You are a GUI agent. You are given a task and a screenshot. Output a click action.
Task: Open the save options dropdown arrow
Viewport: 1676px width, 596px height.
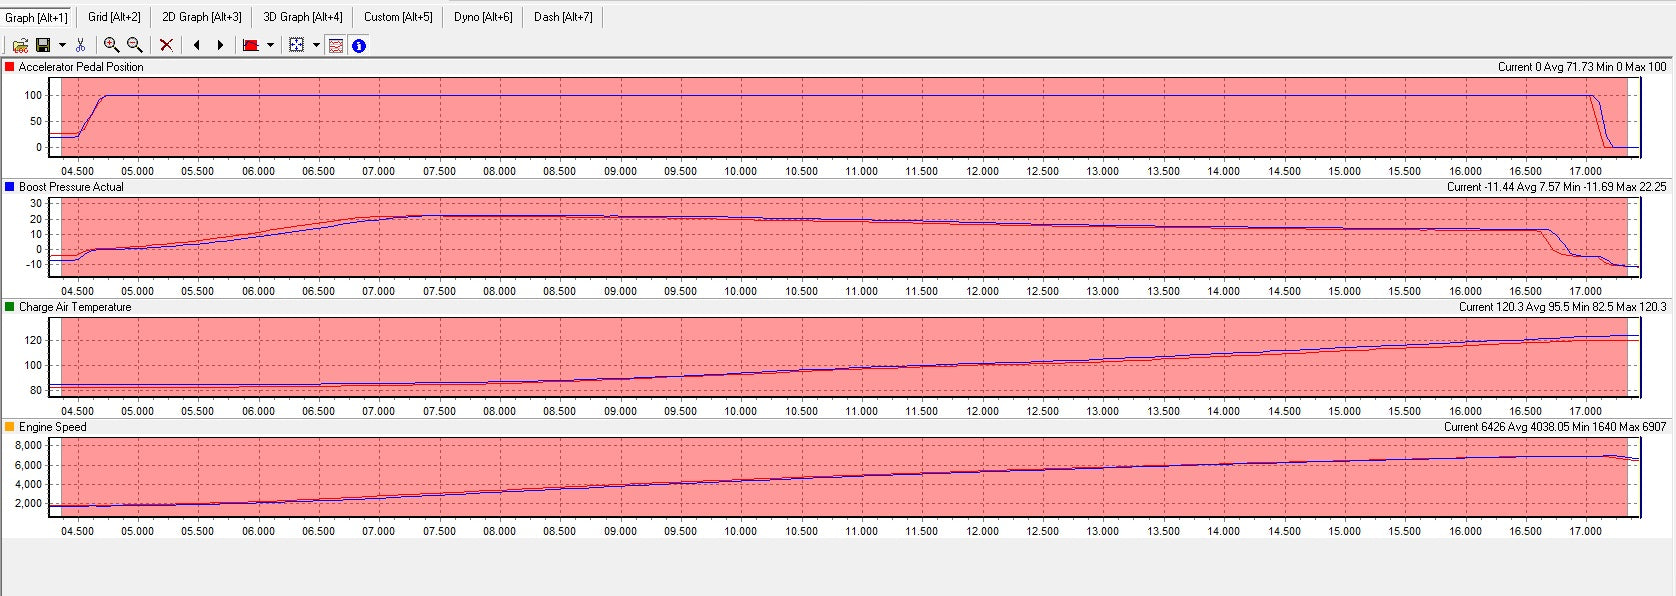point(62,45)
